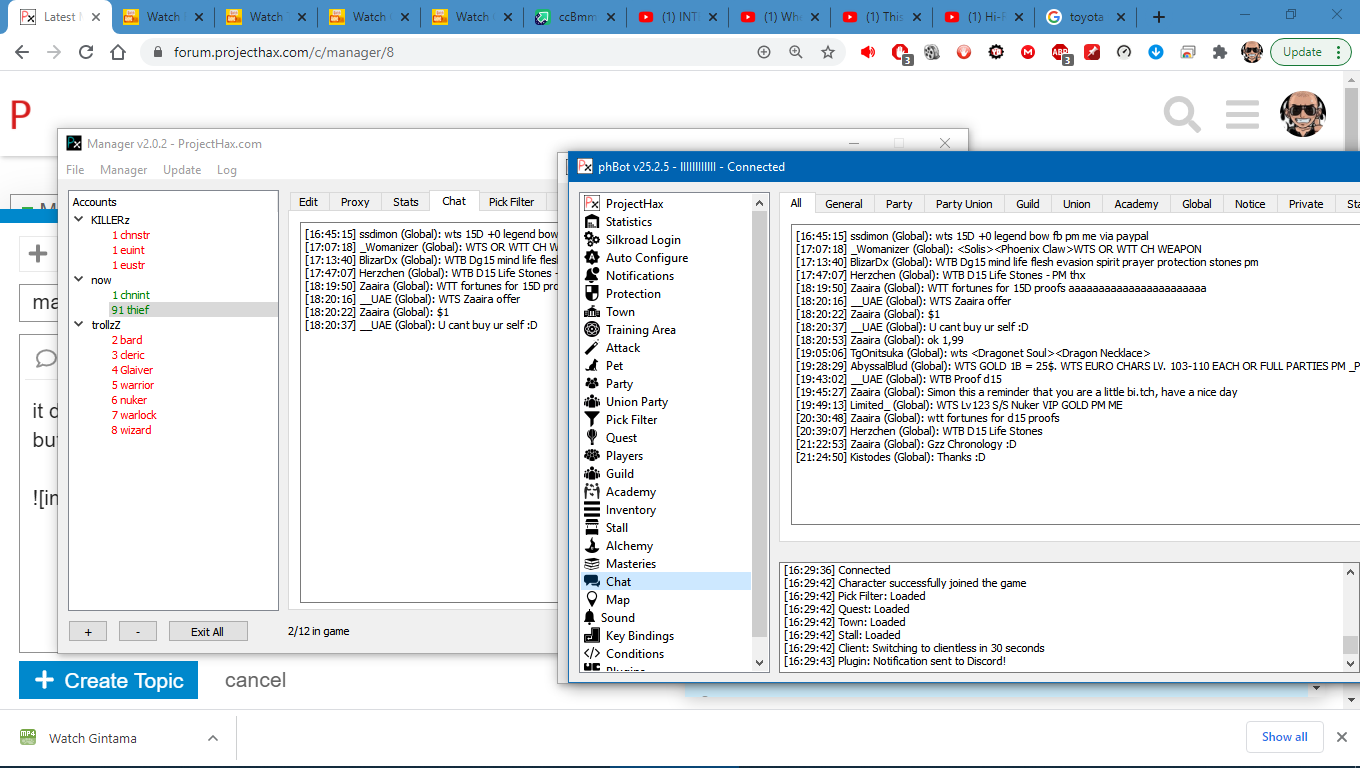Screen dimensions: 1360x768
Task: Open Protection via its shield icon
Action: point(592,294)
